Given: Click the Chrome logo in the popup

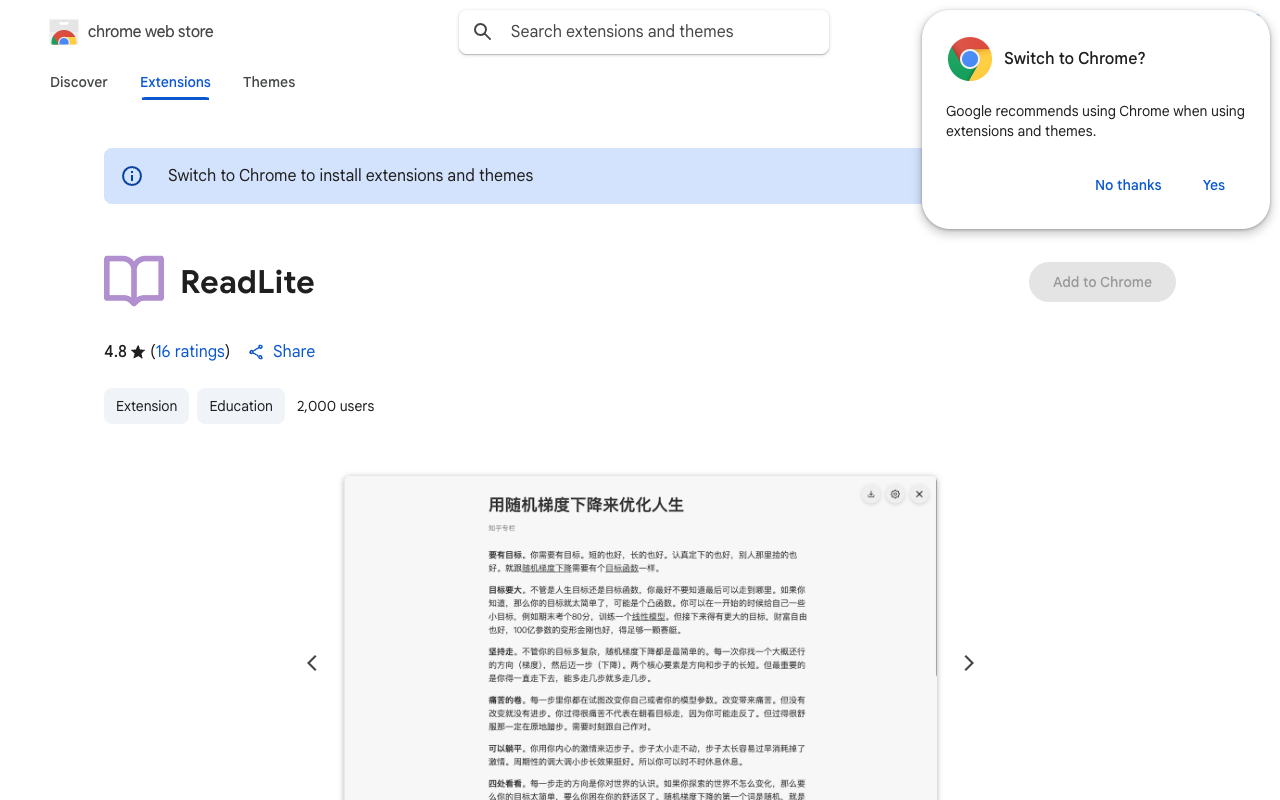Looking at the screenshot, I should point(970,59).
